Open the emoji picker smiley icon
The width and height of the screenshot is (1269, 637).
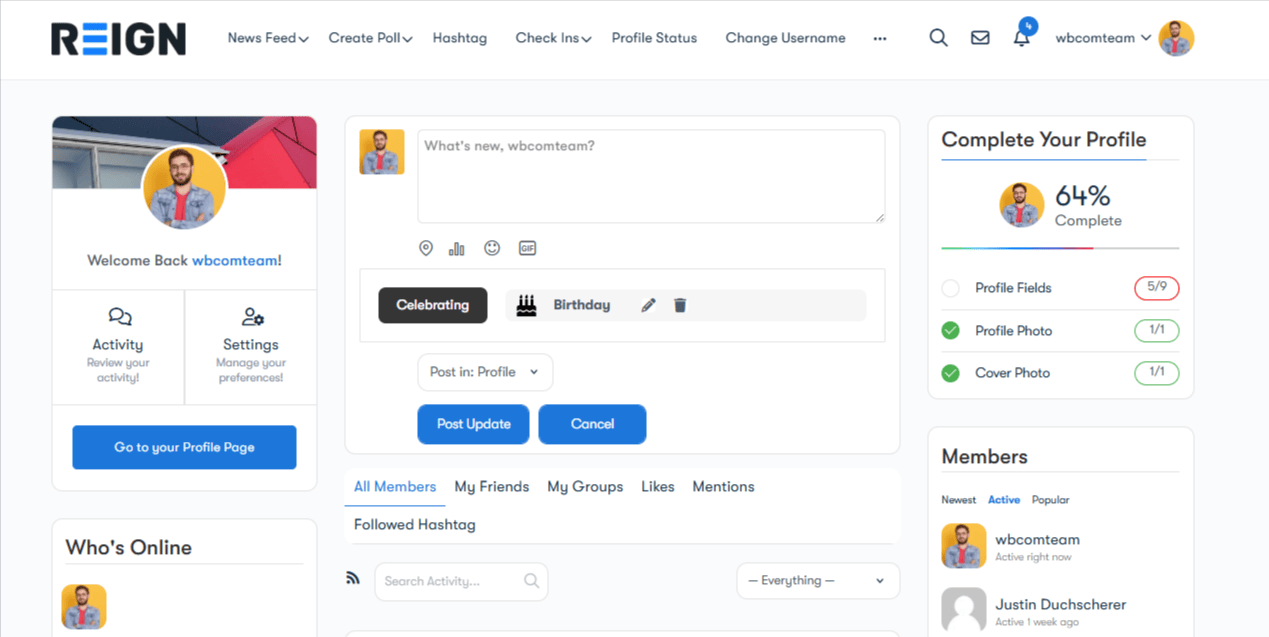click(x=492, y=248)
